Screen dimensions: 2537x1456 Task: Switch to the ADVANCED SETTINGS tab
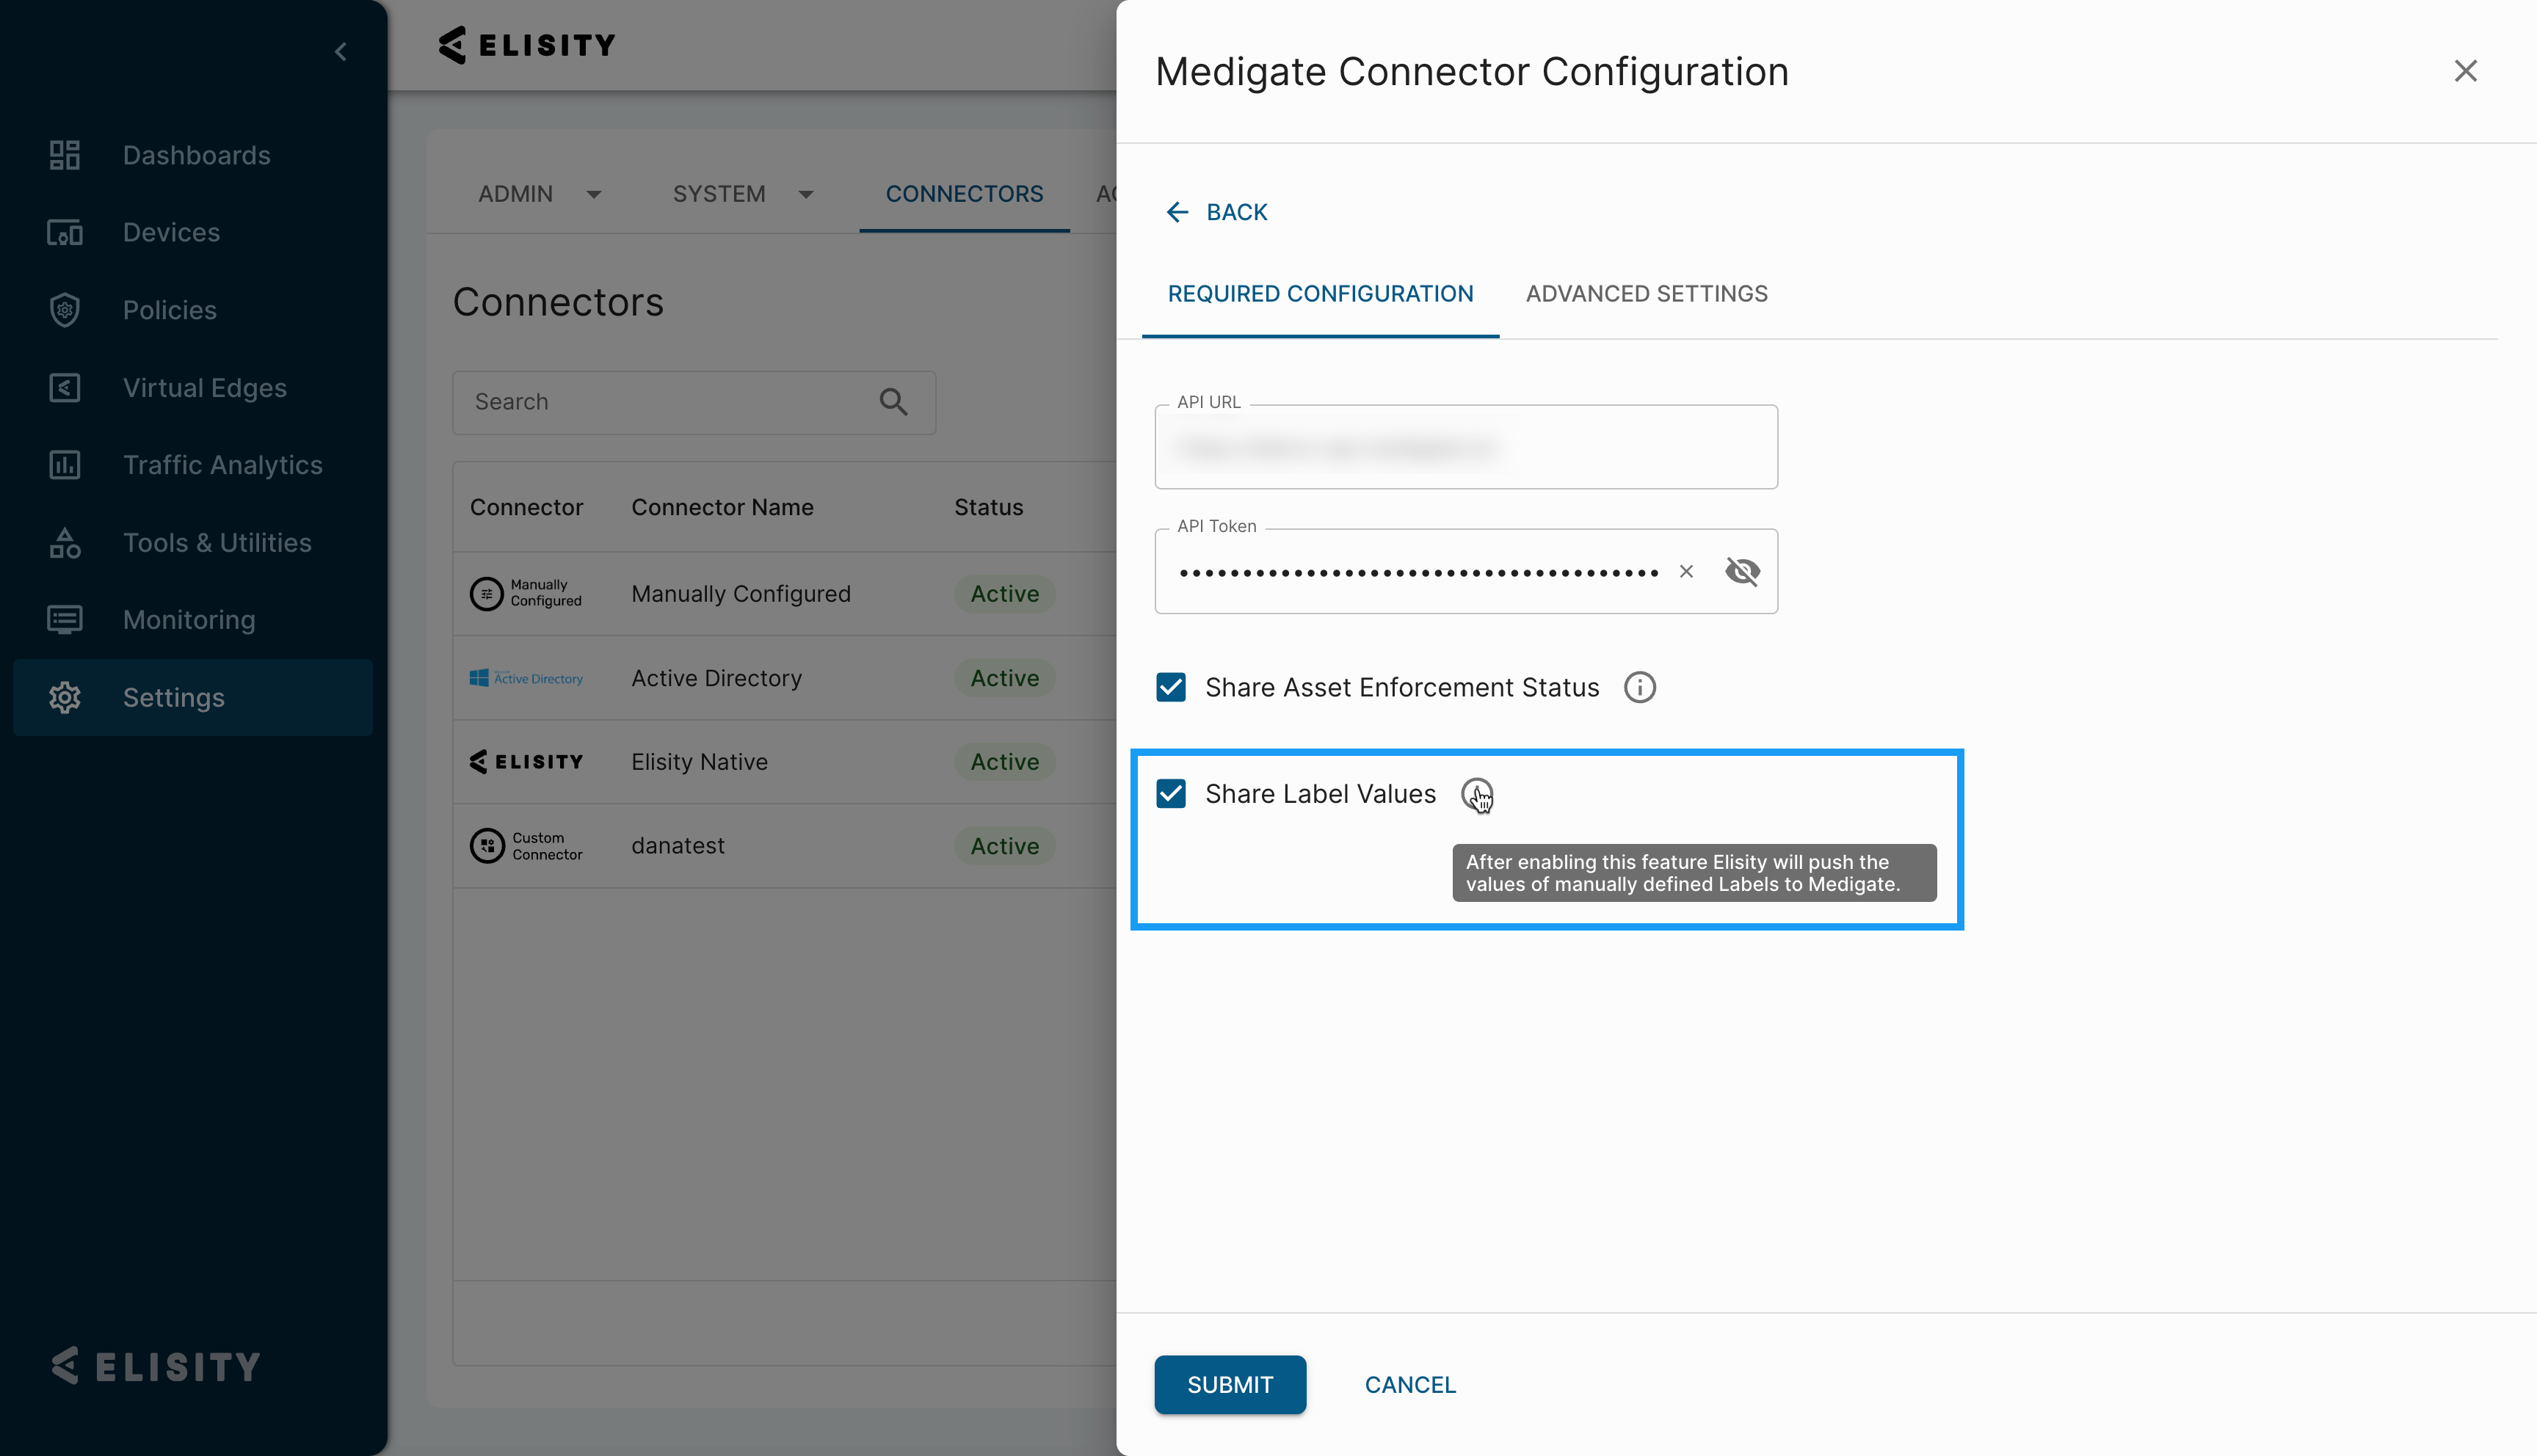tap(1646, 293)
